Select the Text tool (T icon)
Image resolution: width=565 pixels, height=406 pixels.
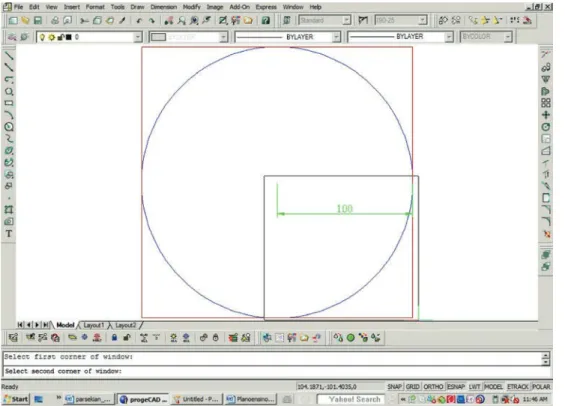click(x=9, y=233)
